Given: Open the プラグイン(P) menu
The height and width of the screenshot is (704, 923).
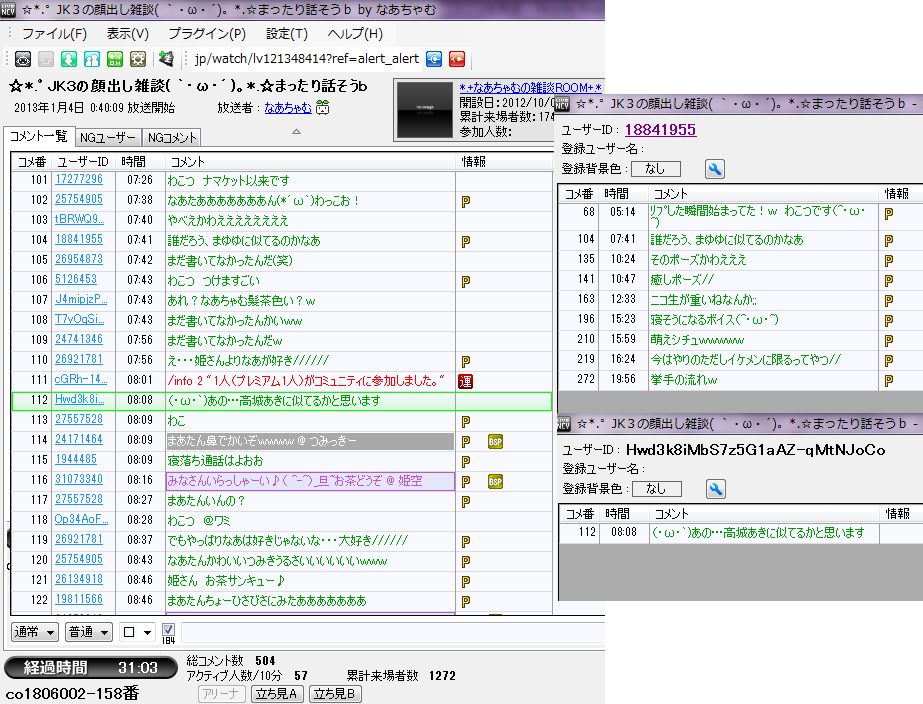Looking at the screenshot, I should [207, 34].
